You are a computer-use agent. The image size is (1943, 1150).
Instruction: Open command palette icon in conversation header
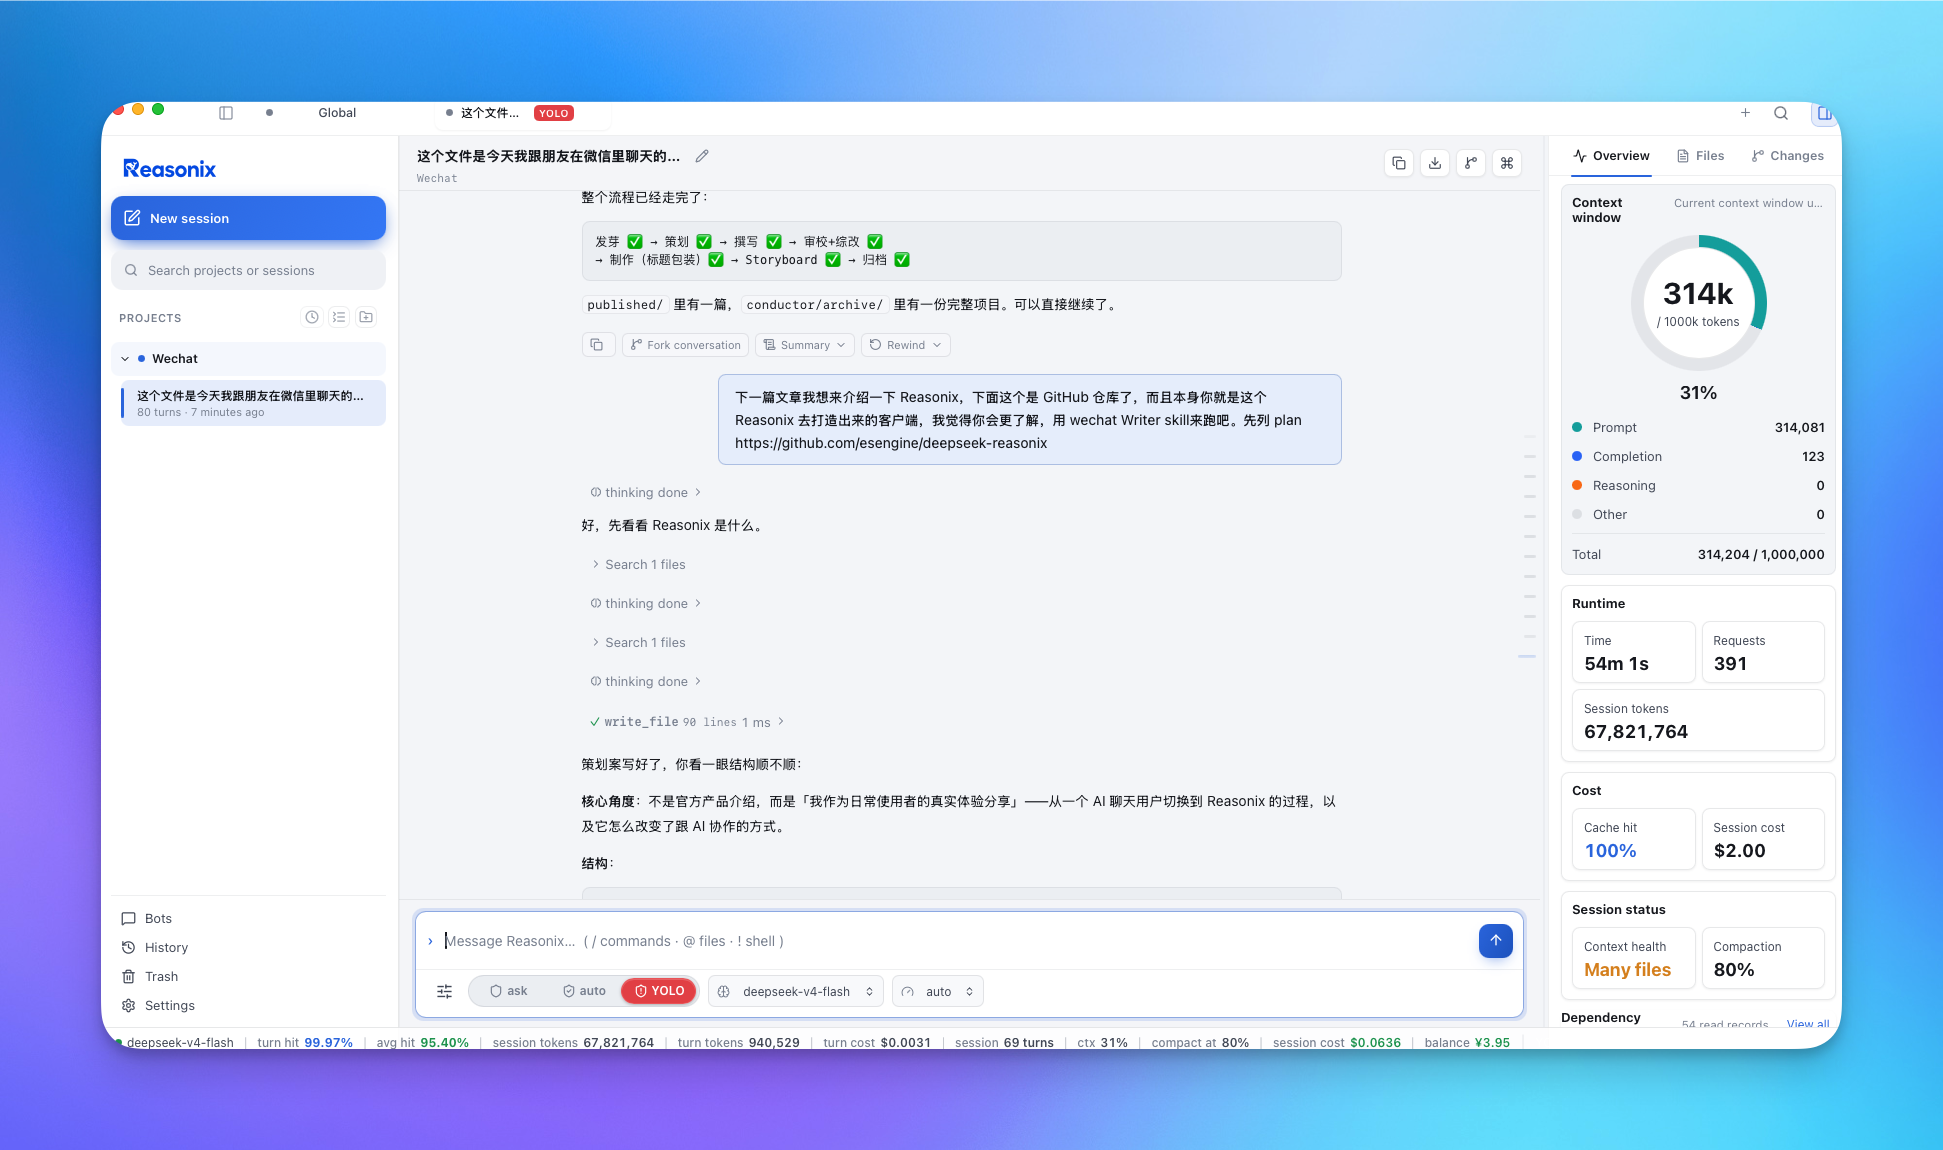point(1507,163)
